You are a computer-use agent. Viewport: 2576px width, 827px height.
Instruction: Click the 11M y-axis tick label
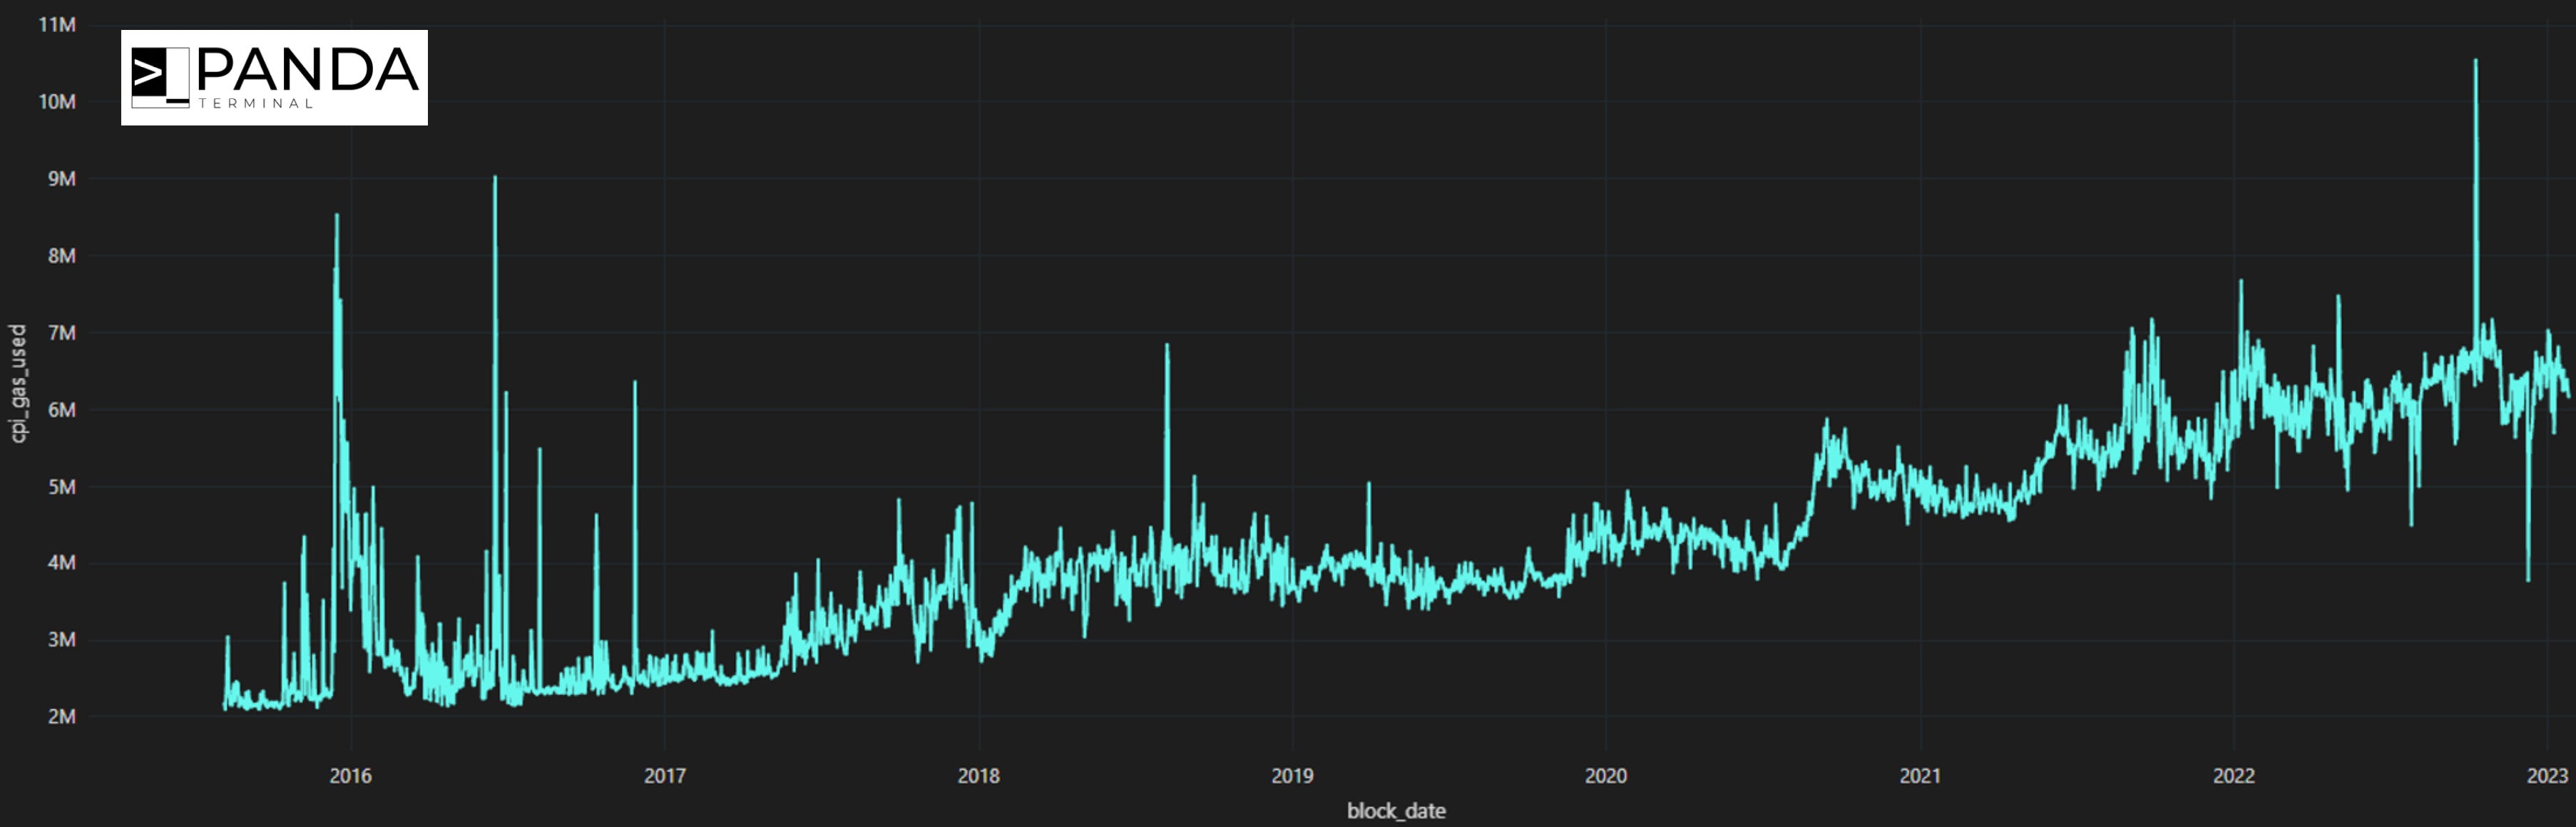tap(57, 25)
